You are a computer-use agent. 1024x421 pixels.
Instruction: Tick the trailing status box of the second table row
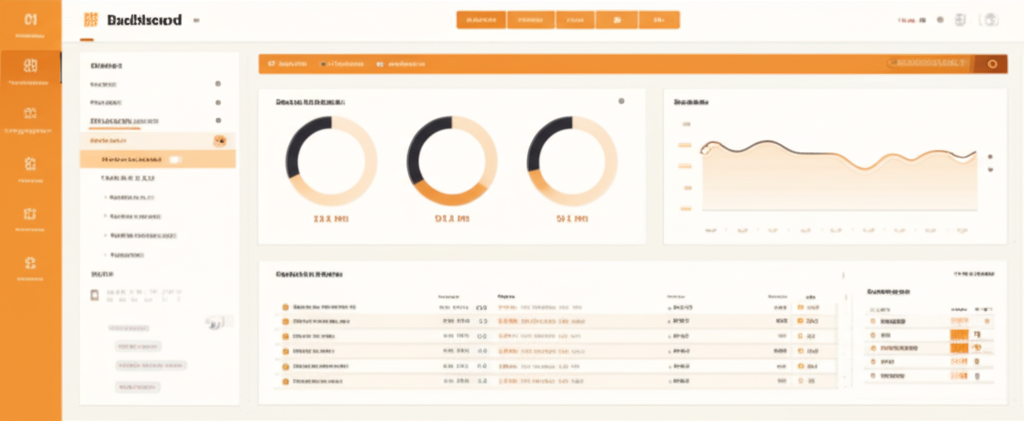point(801,322)
